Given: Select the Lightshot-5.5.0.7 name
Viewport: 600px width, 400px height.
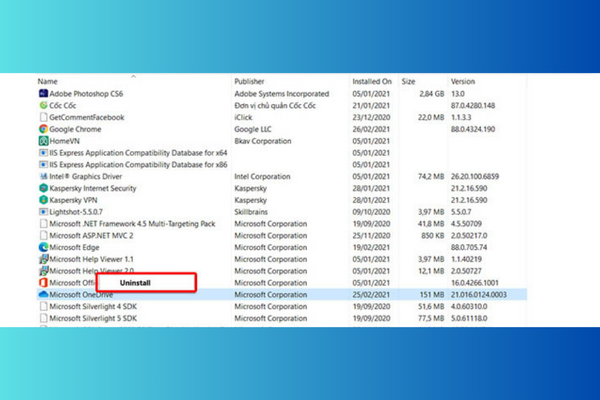Looking at the screenshot, I should (76, 212).
